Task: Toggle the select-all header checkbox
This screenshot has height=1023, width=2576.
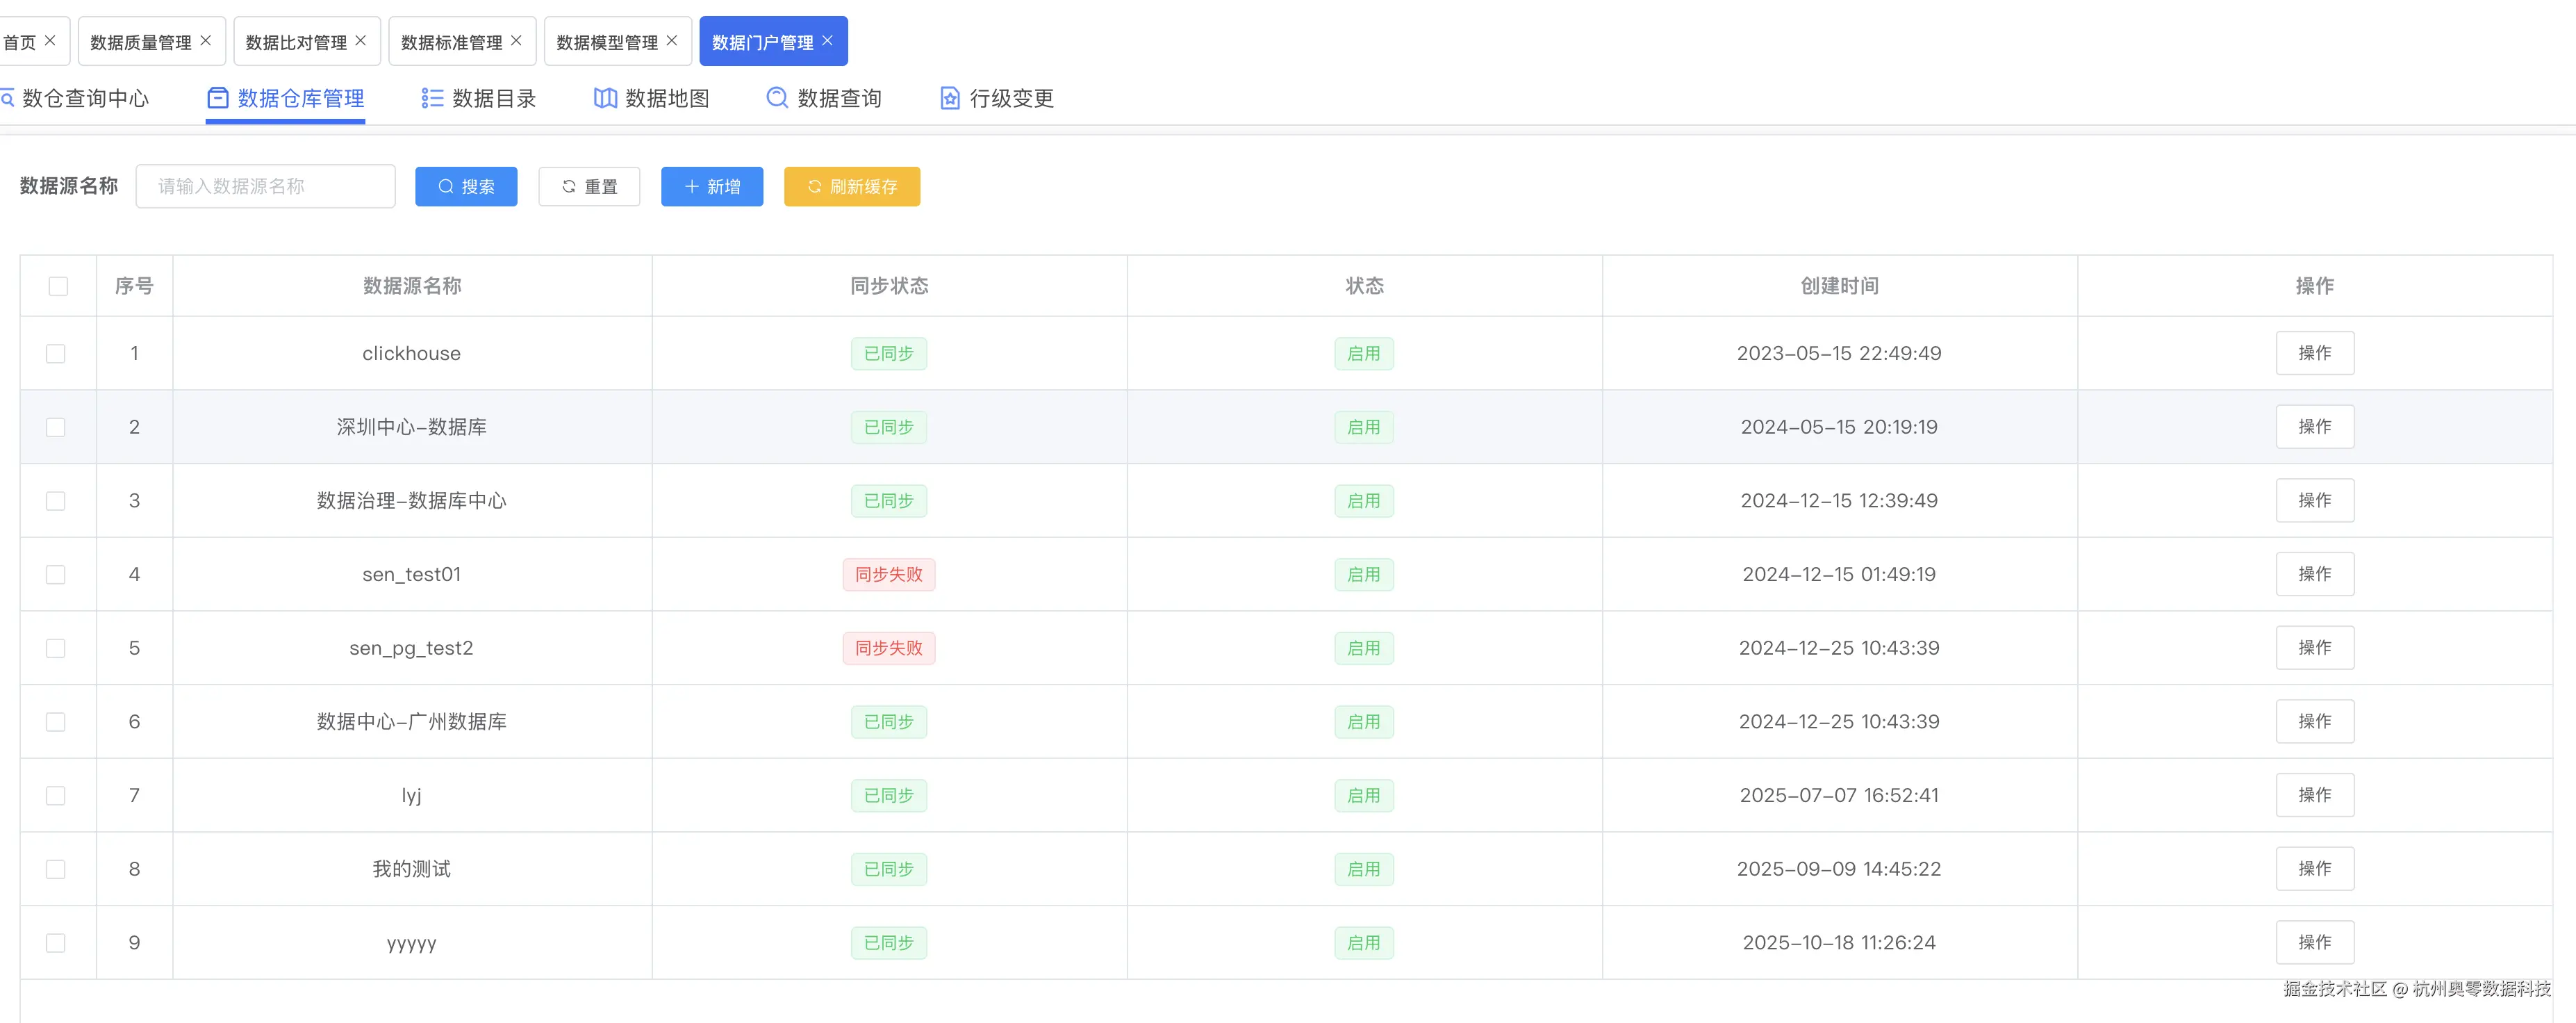Action: (58, 286)
